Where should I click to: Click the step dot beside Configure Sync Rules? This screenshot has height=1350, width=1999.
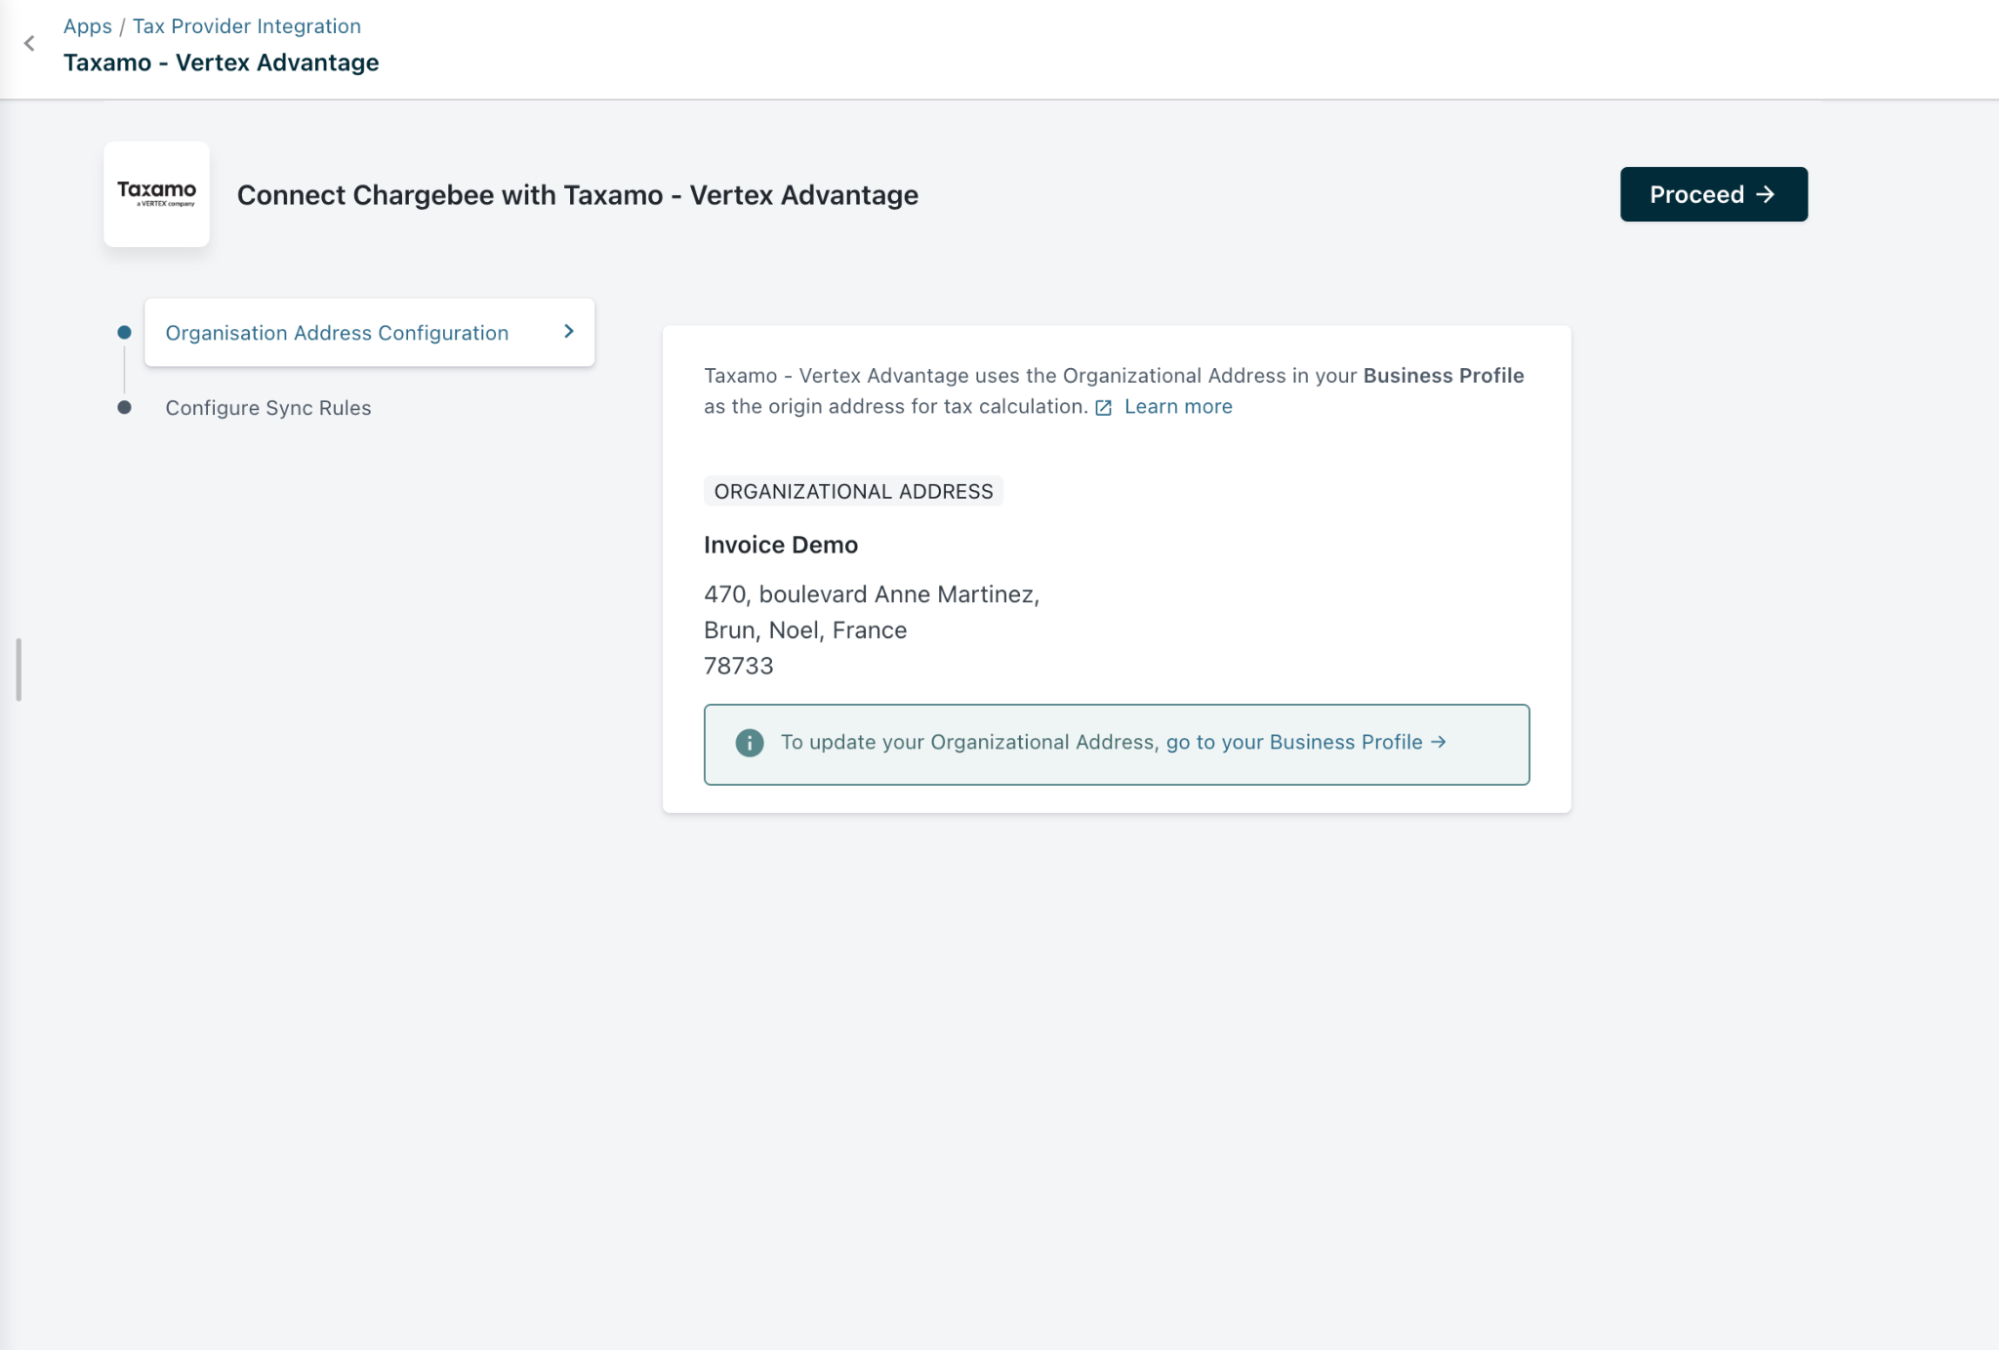coord(124,407)
